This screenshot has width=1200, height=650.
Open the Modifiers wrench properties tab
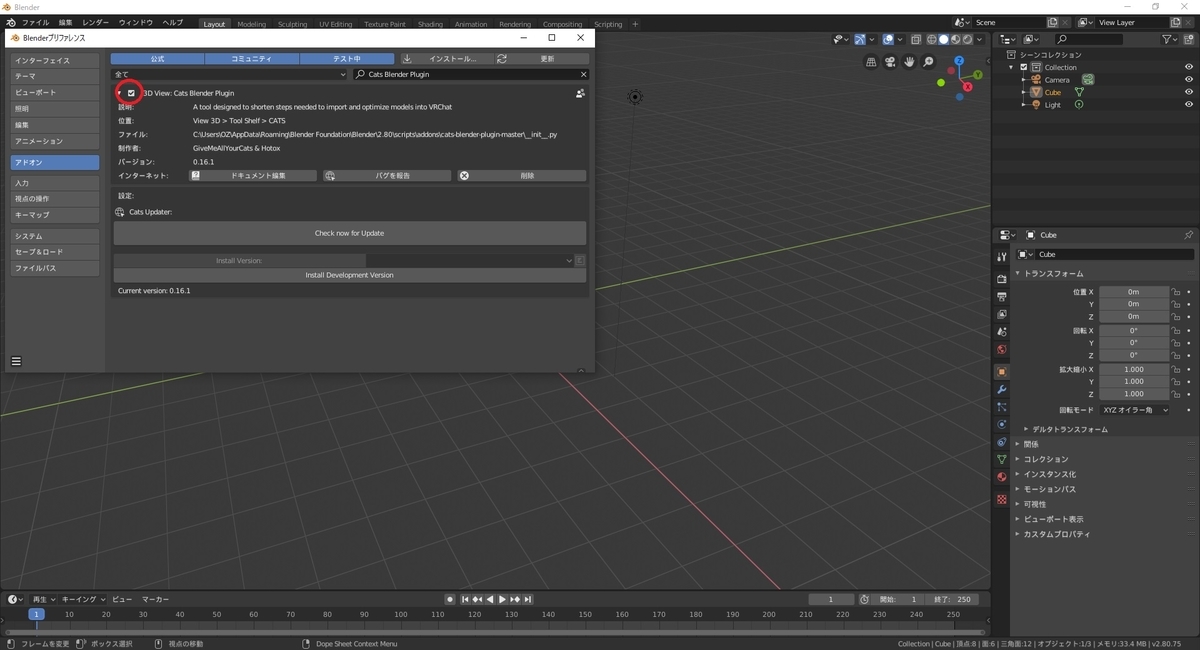(1001, 388)
